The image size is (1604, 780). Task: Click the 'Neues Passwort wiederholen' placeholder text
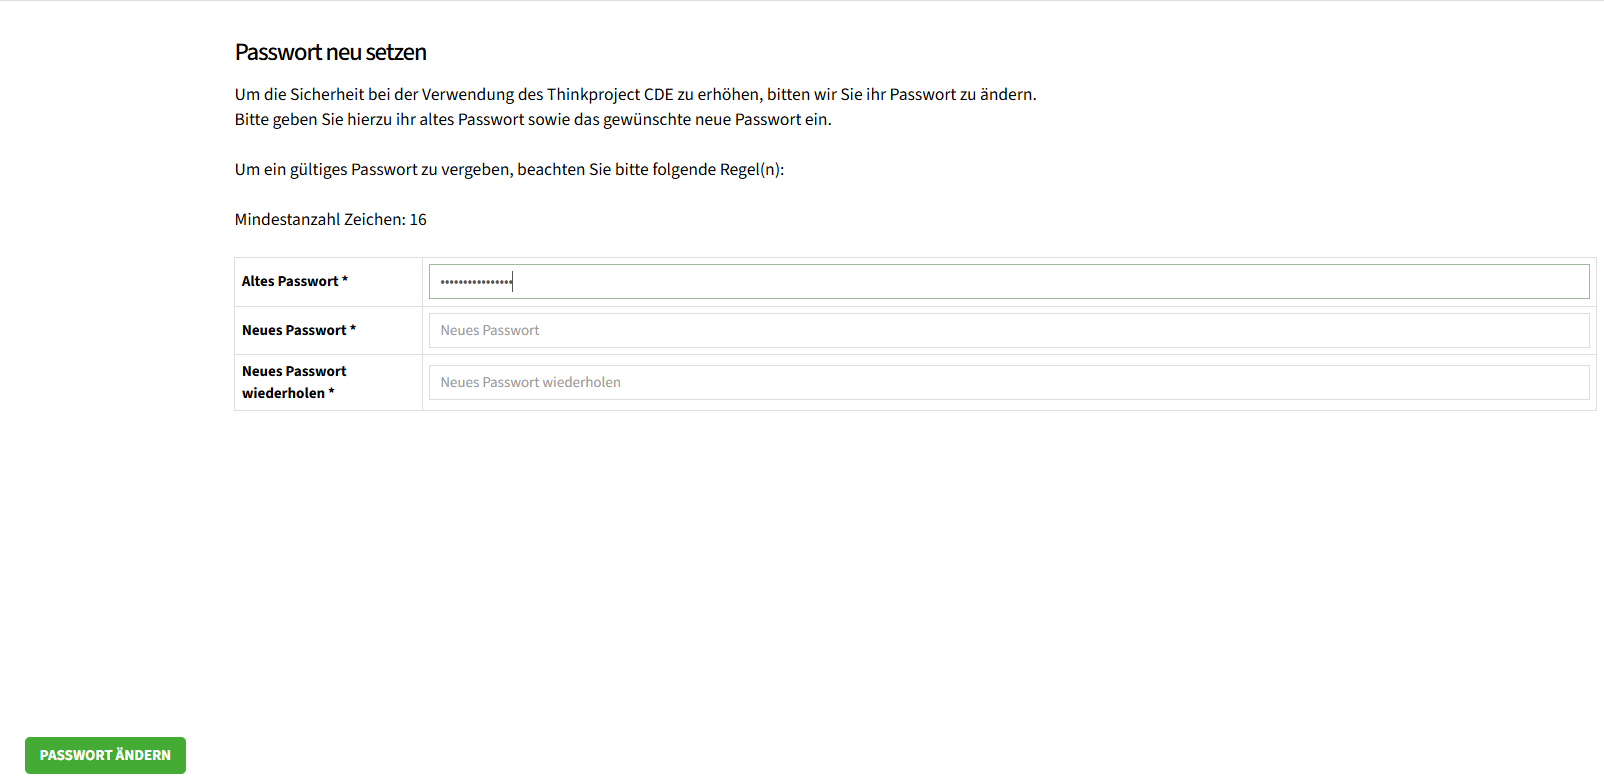click(x=531, y=382)
